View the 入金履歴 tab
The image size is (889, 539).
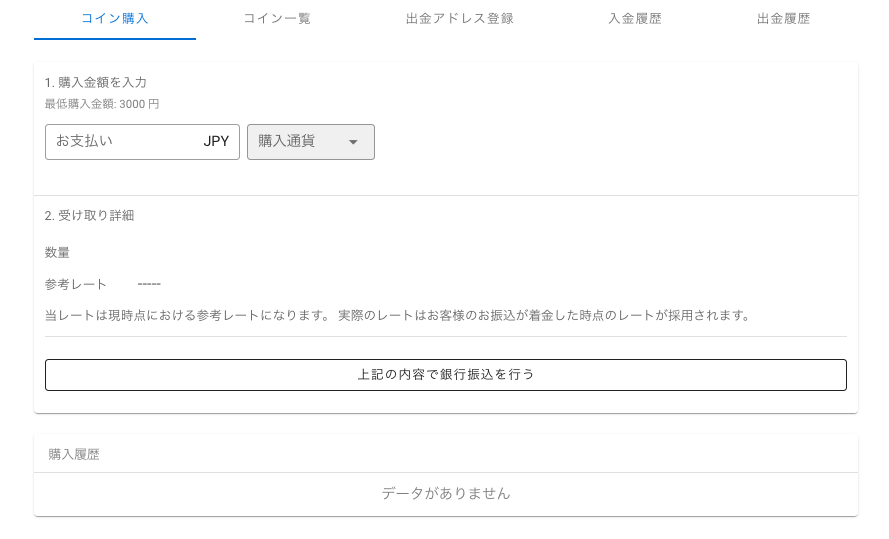pos(635,19)
